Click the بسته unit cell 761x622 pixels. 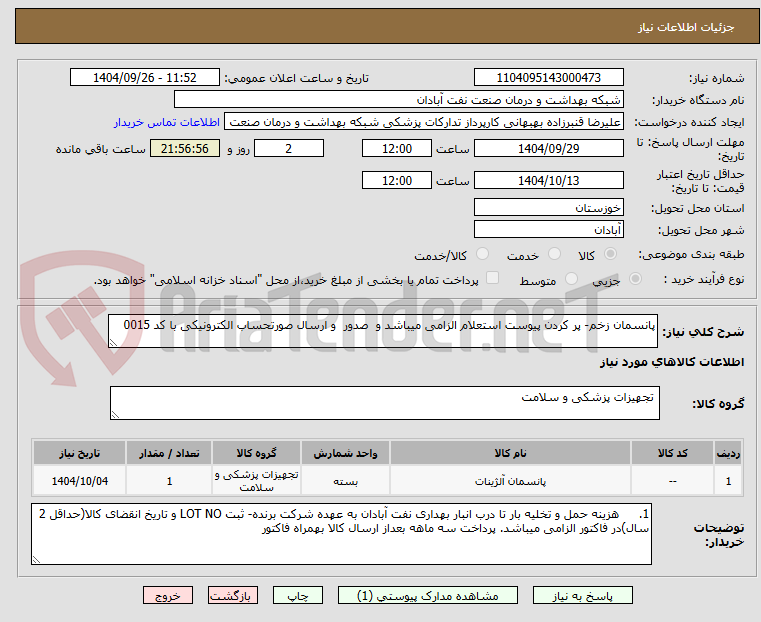[346, 481]
